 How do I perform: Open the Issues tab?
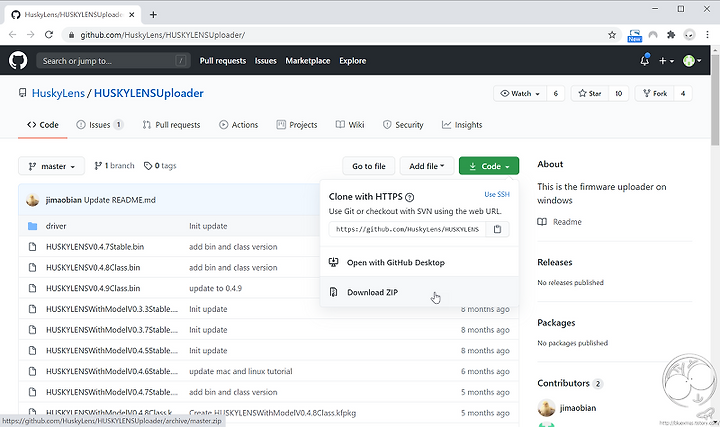(100, 124)
